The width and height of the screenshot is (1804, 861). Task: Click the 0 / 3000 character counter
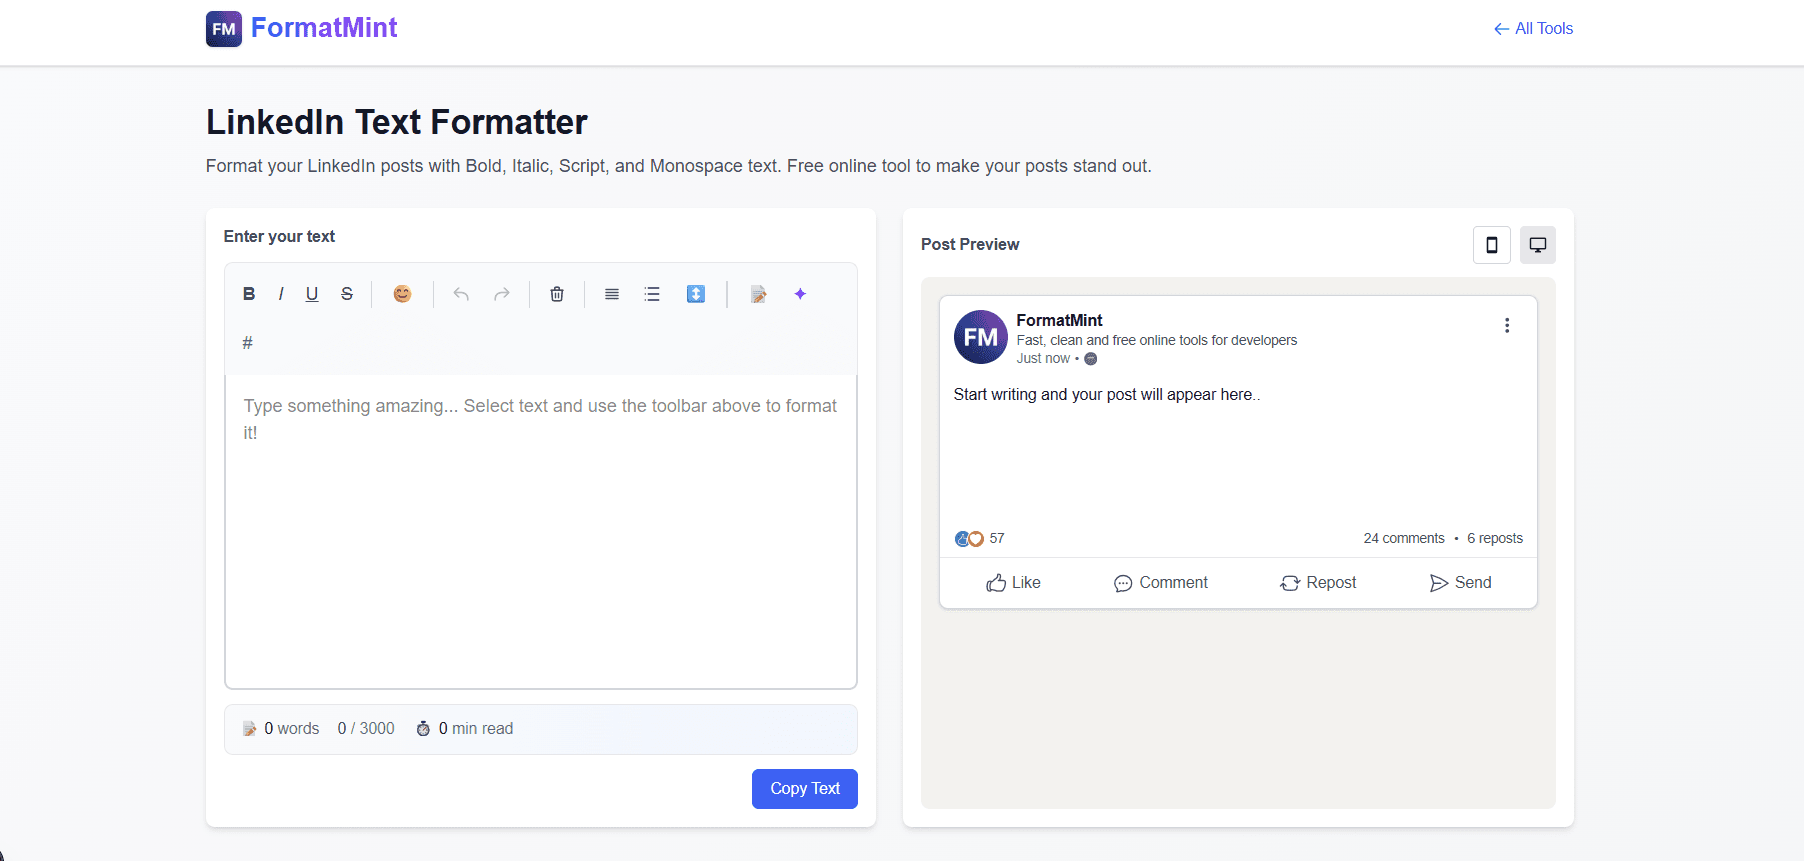[x=366, y=729]
